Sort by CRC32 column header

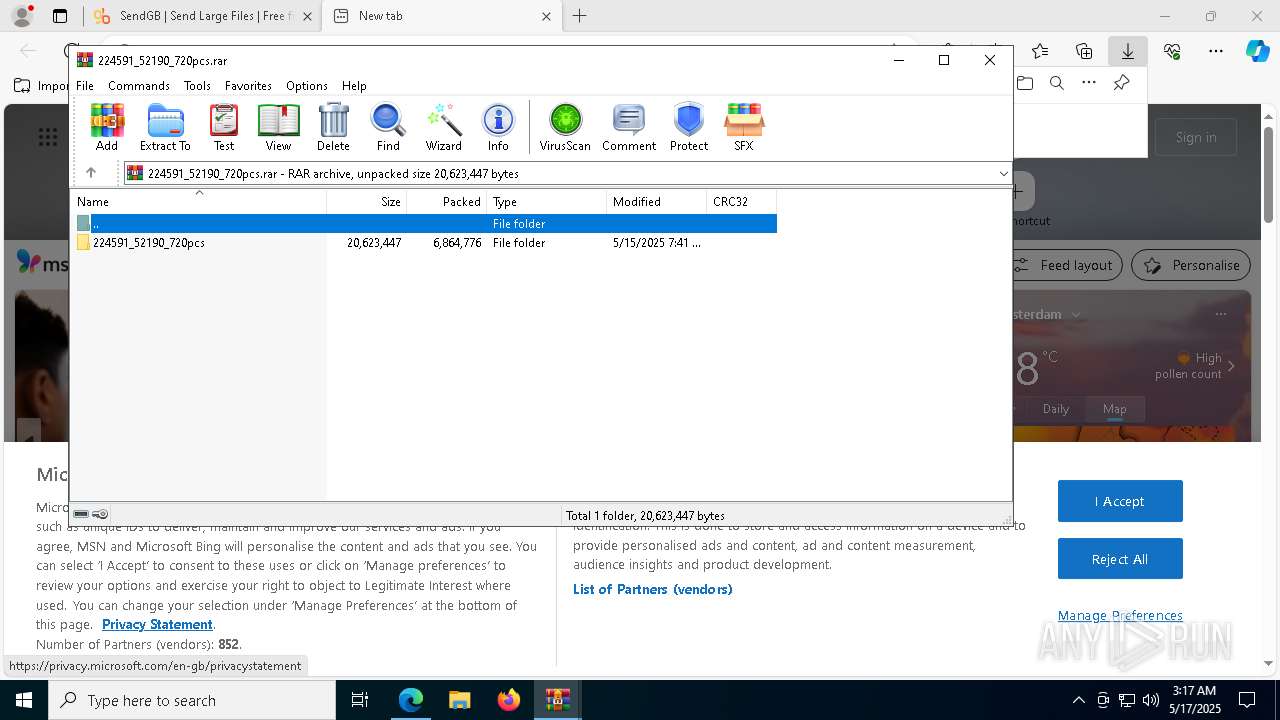coord(742,201)
